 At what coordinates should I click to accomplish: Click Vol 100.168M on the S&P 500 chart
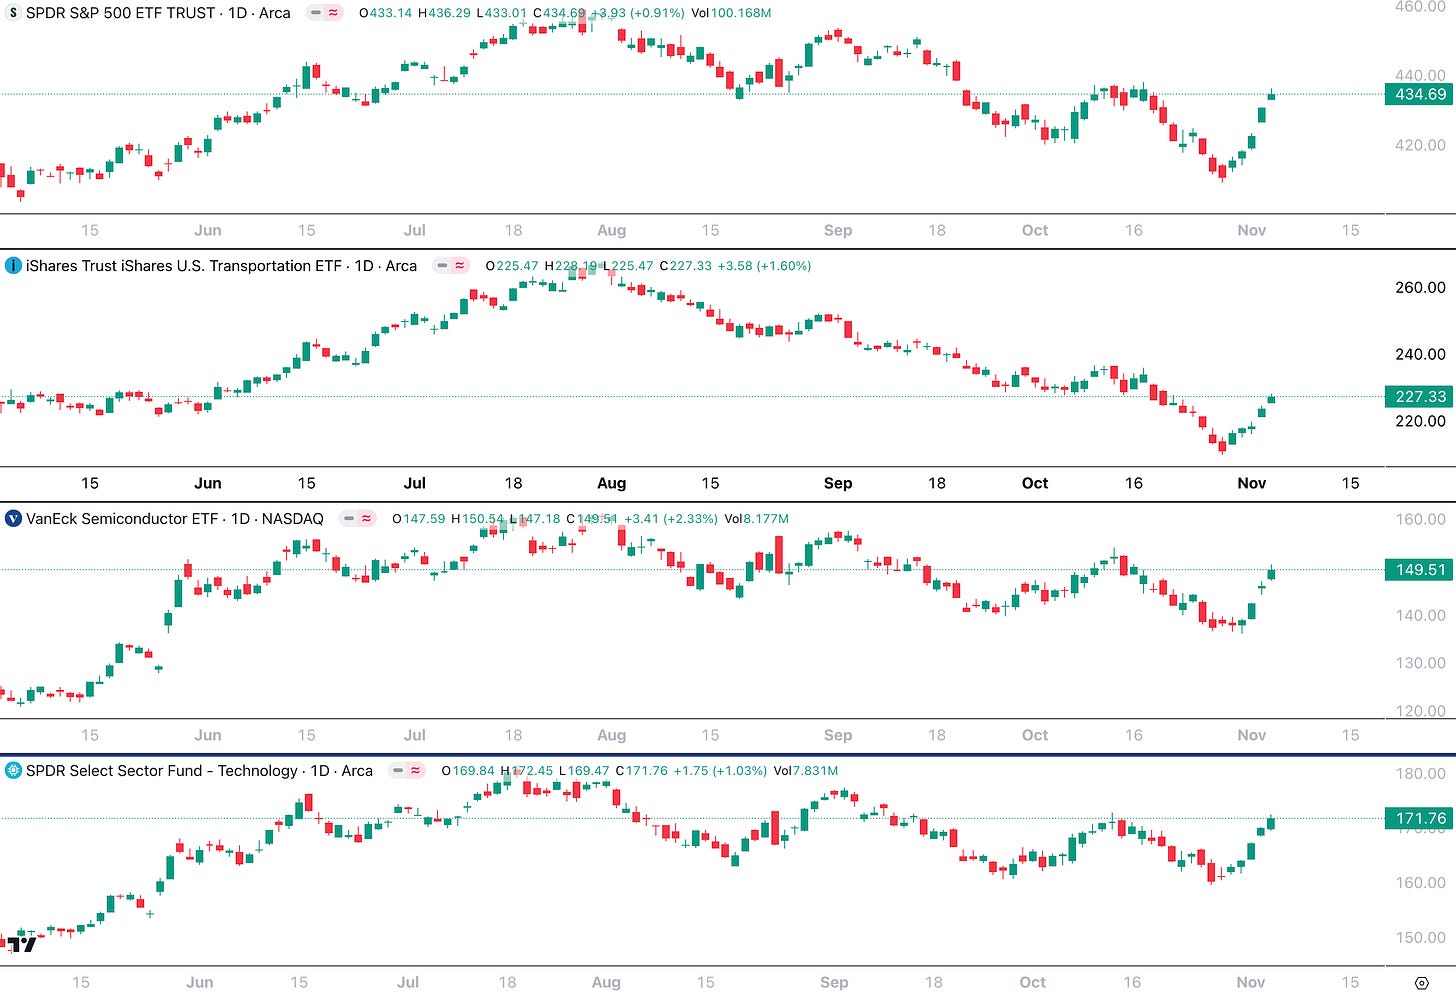point(731,13)
